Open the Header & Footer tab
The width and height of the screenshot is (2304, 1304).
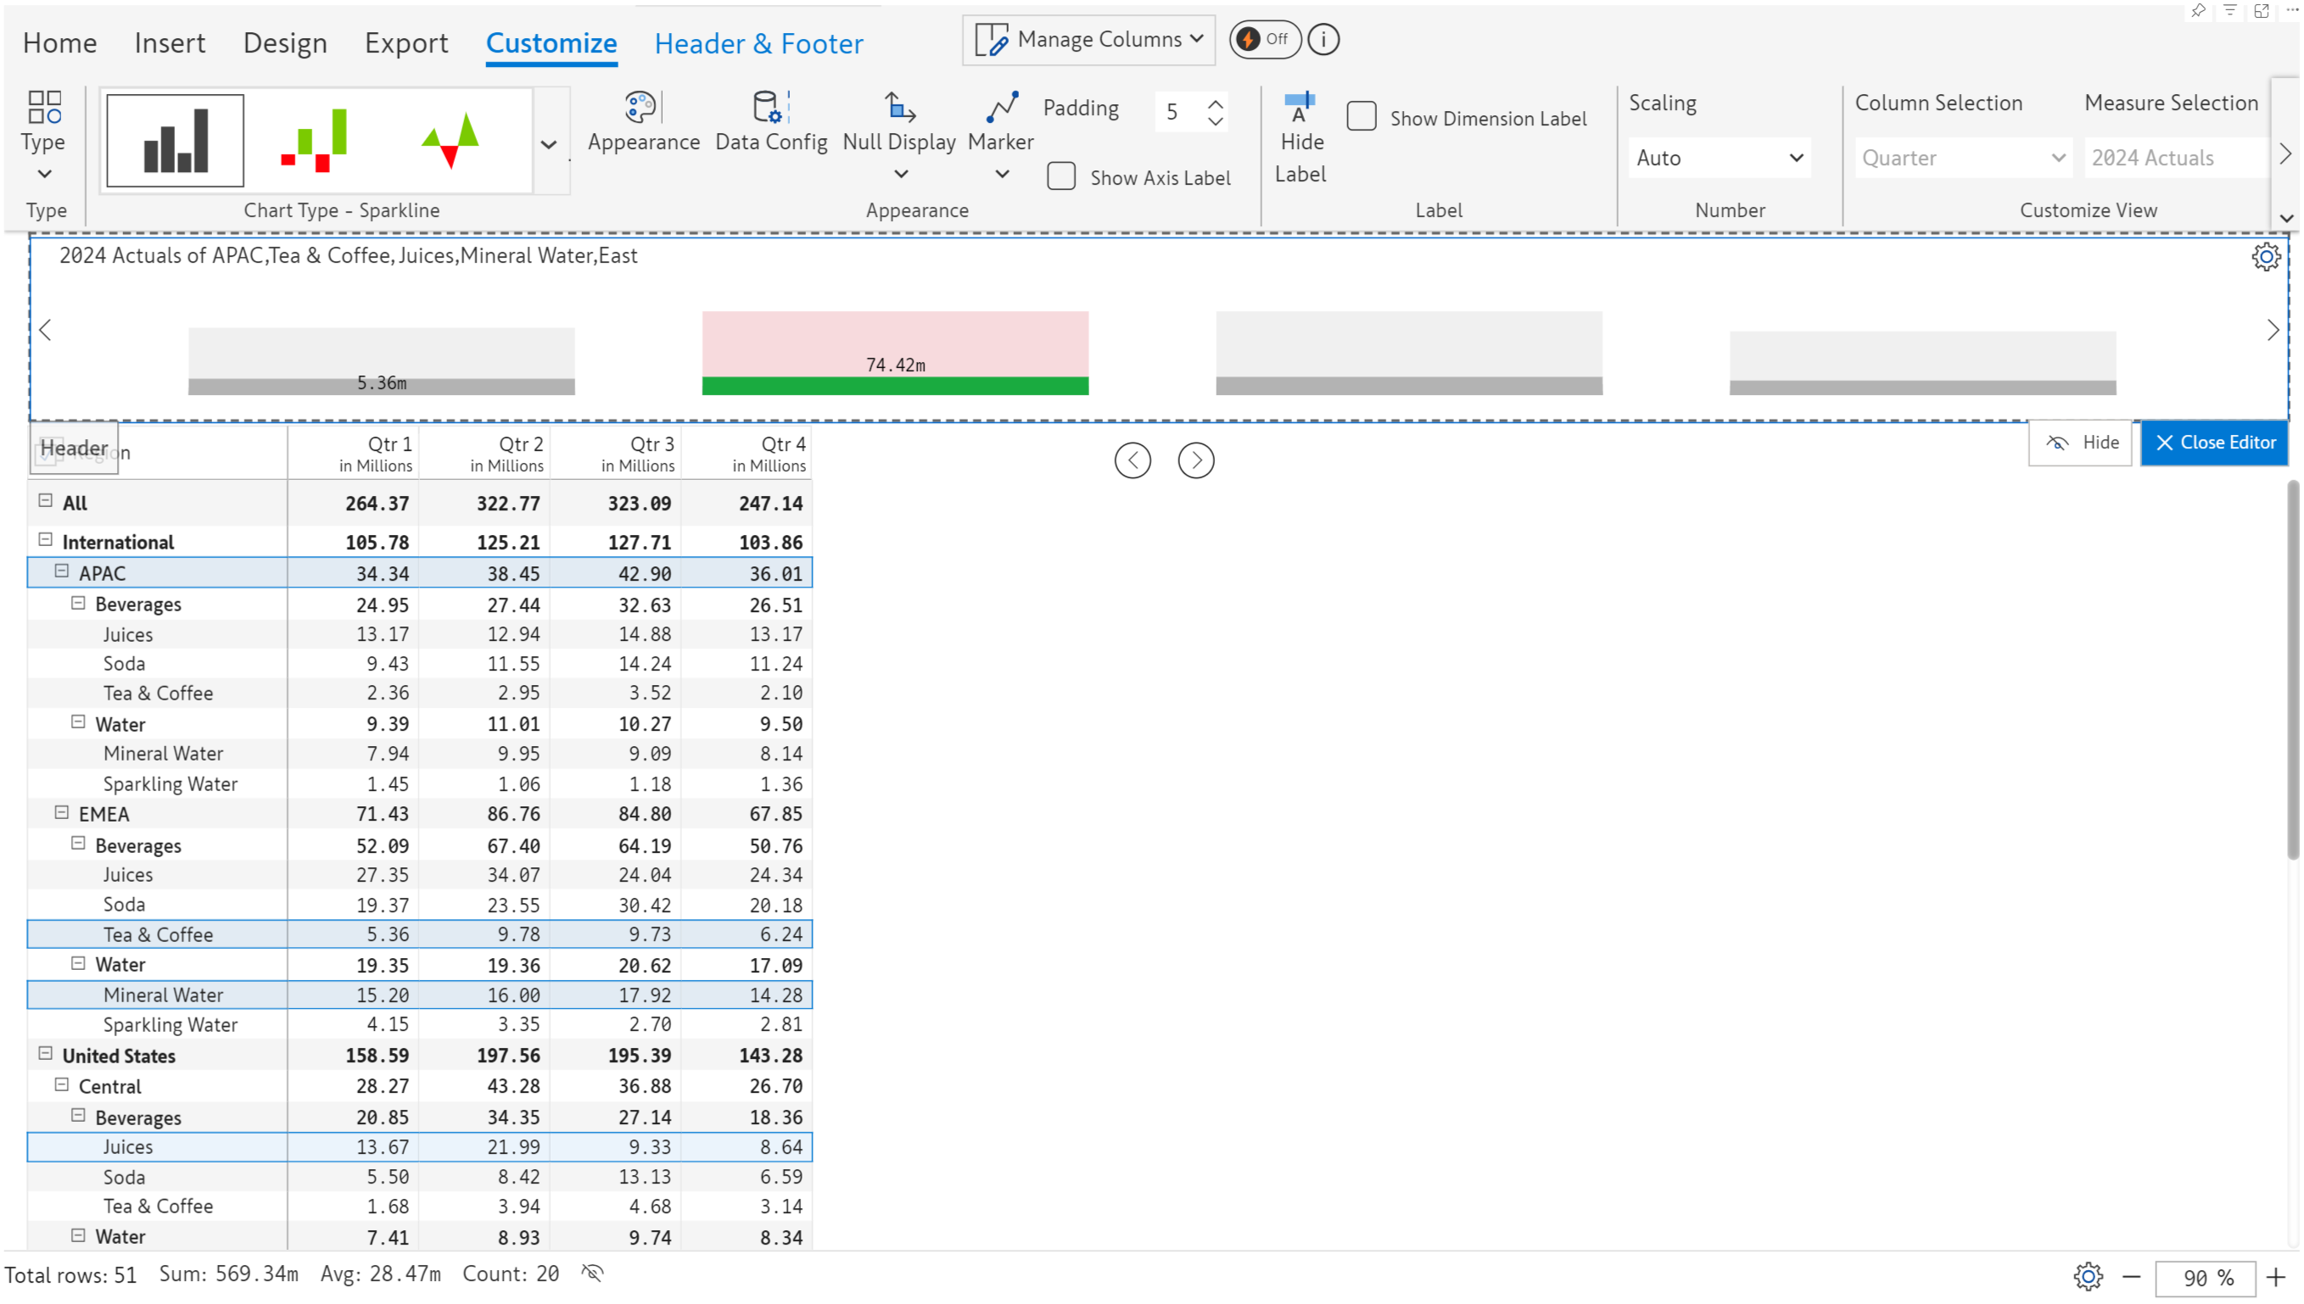point(758,43)
